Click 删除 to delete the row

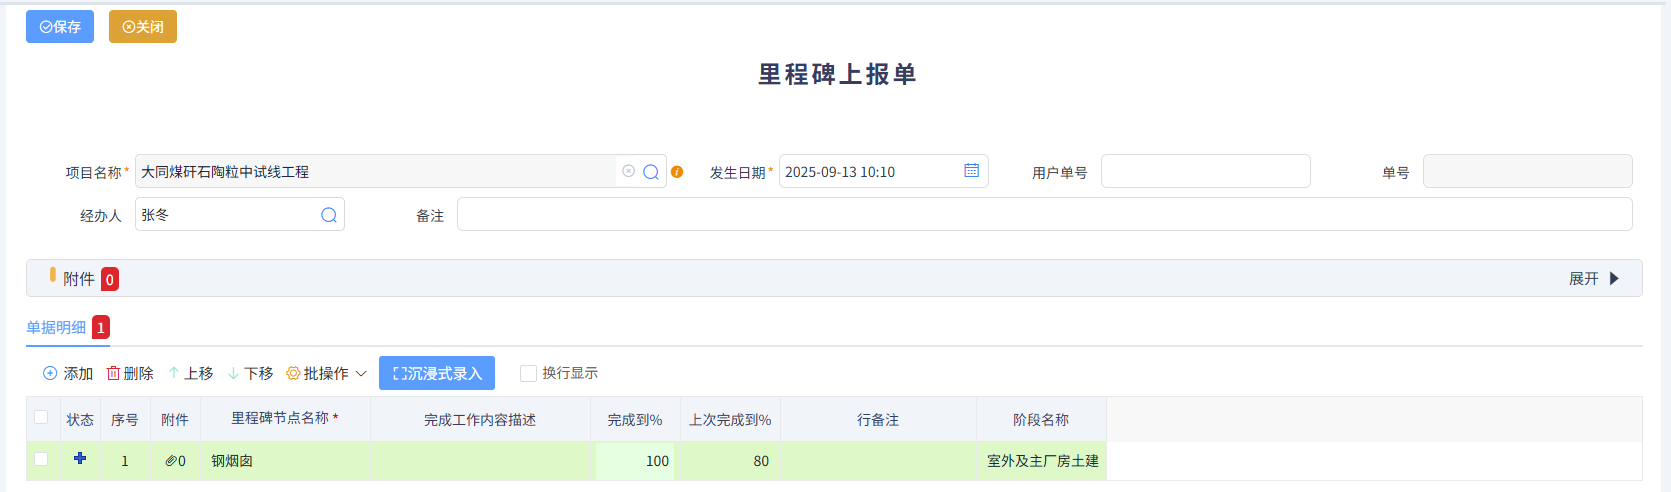pos(130,373)
